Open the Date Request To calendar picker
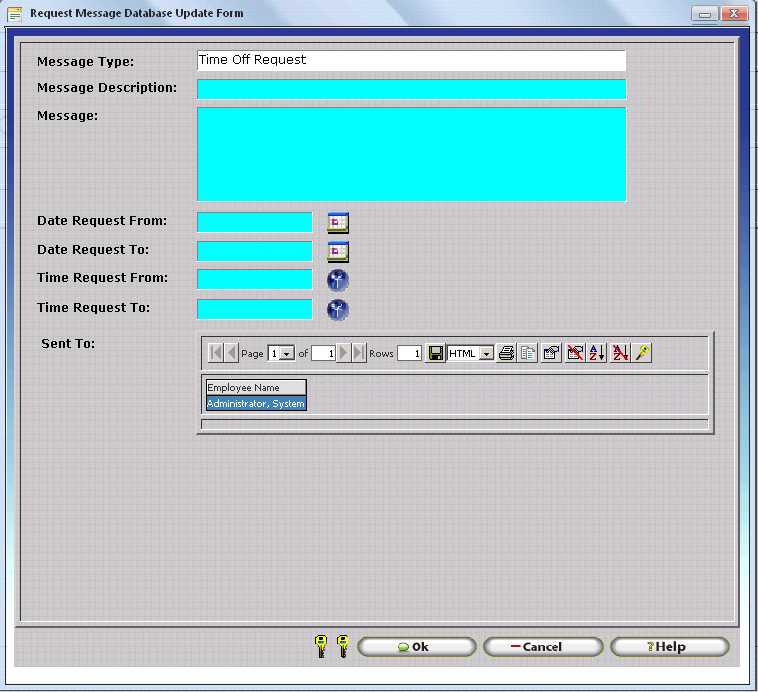758x692 pixels. pos(338,251)
